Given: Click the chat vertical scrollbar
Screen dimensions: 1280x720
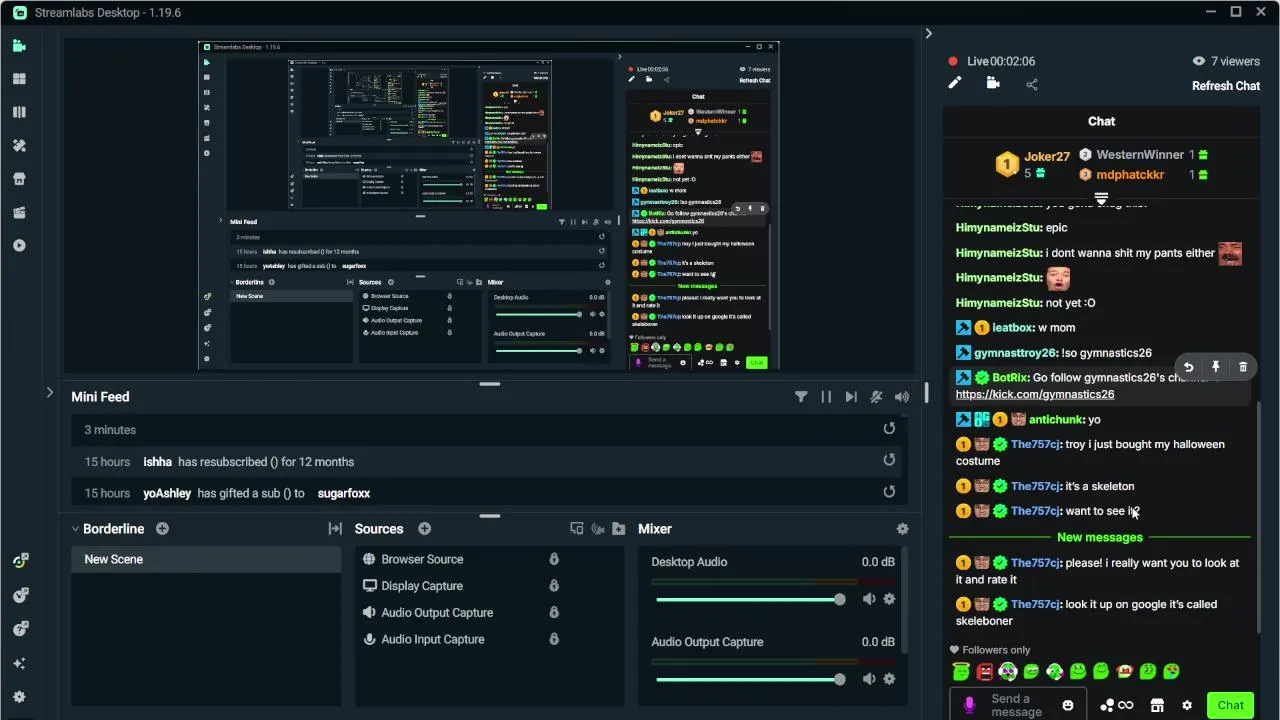Looking at the screenshot, I should pos(1258,516).
